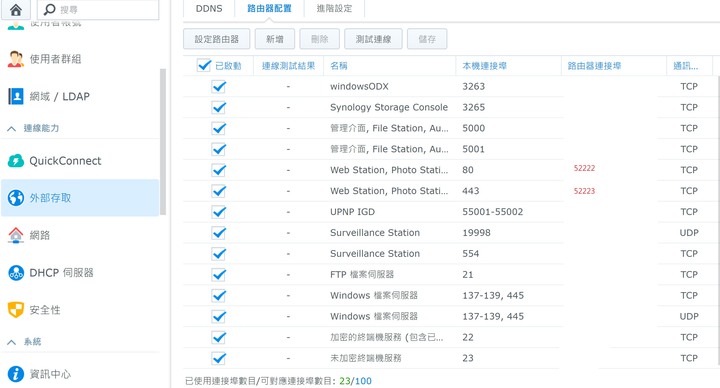This screenshot has height=388, width=720.
Task: Switch to the DDNS tab
Action: [209, 9]
